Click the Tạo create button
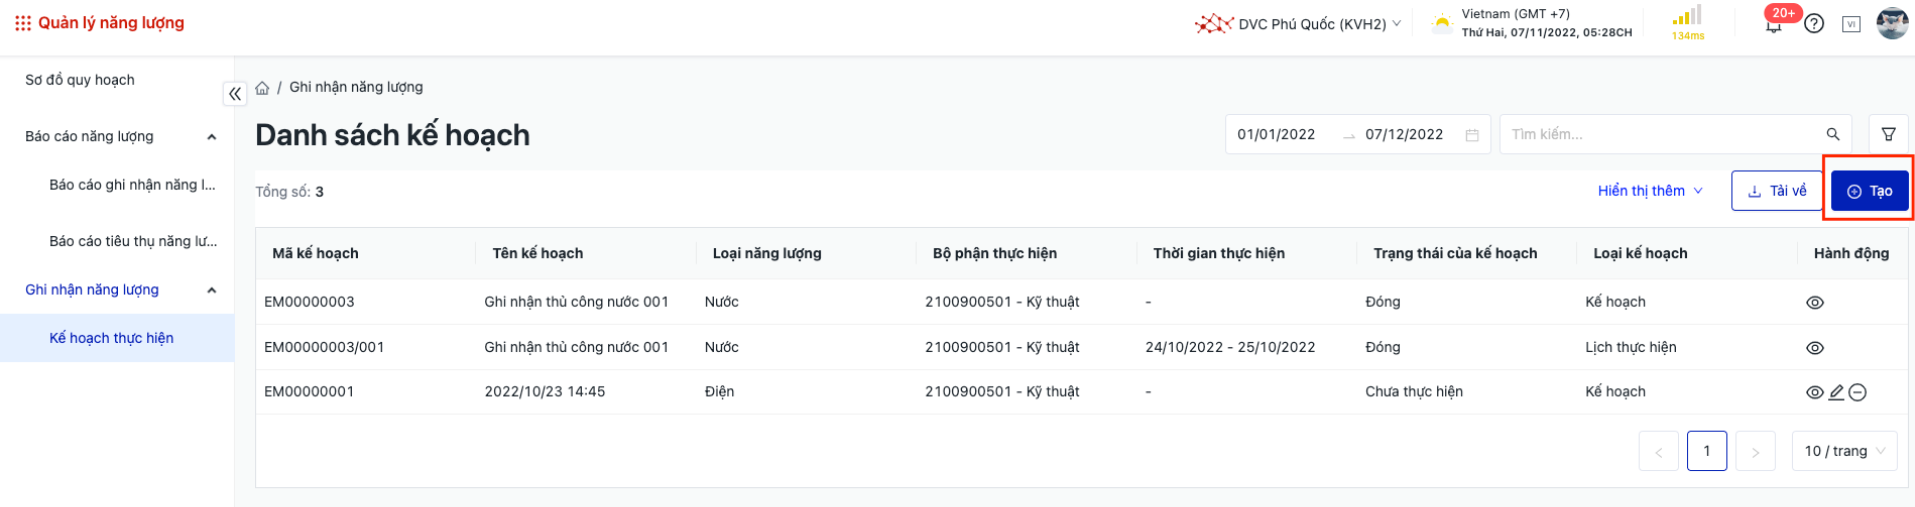This screenshot has height=507, width=1915. click(1869, 191)
